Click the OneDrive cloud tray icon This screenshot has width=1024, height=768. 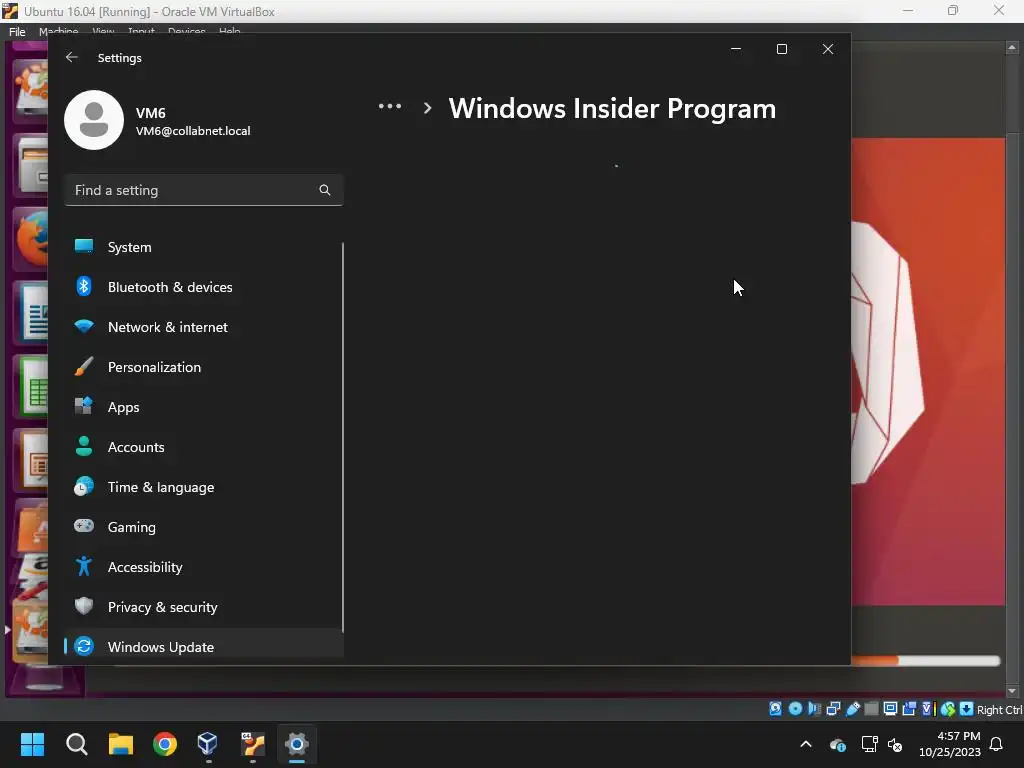838,744
